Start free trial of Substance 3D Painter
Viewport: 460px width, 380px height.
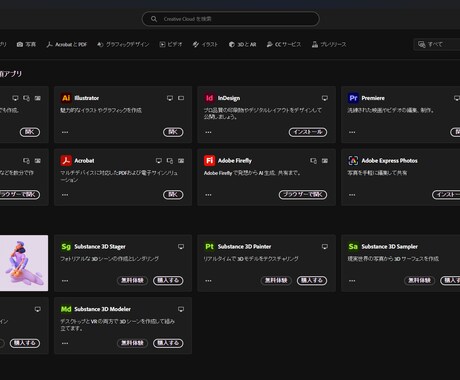click(x=276, y=281)
